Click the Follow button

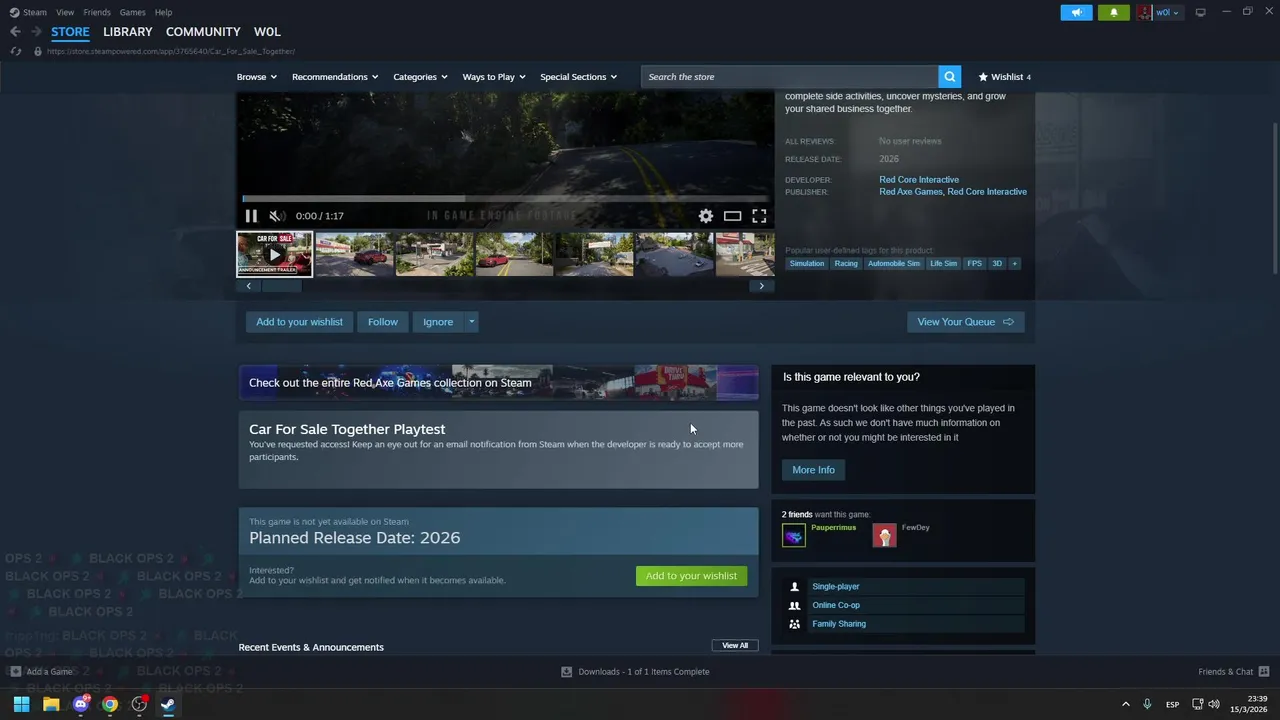383,322
